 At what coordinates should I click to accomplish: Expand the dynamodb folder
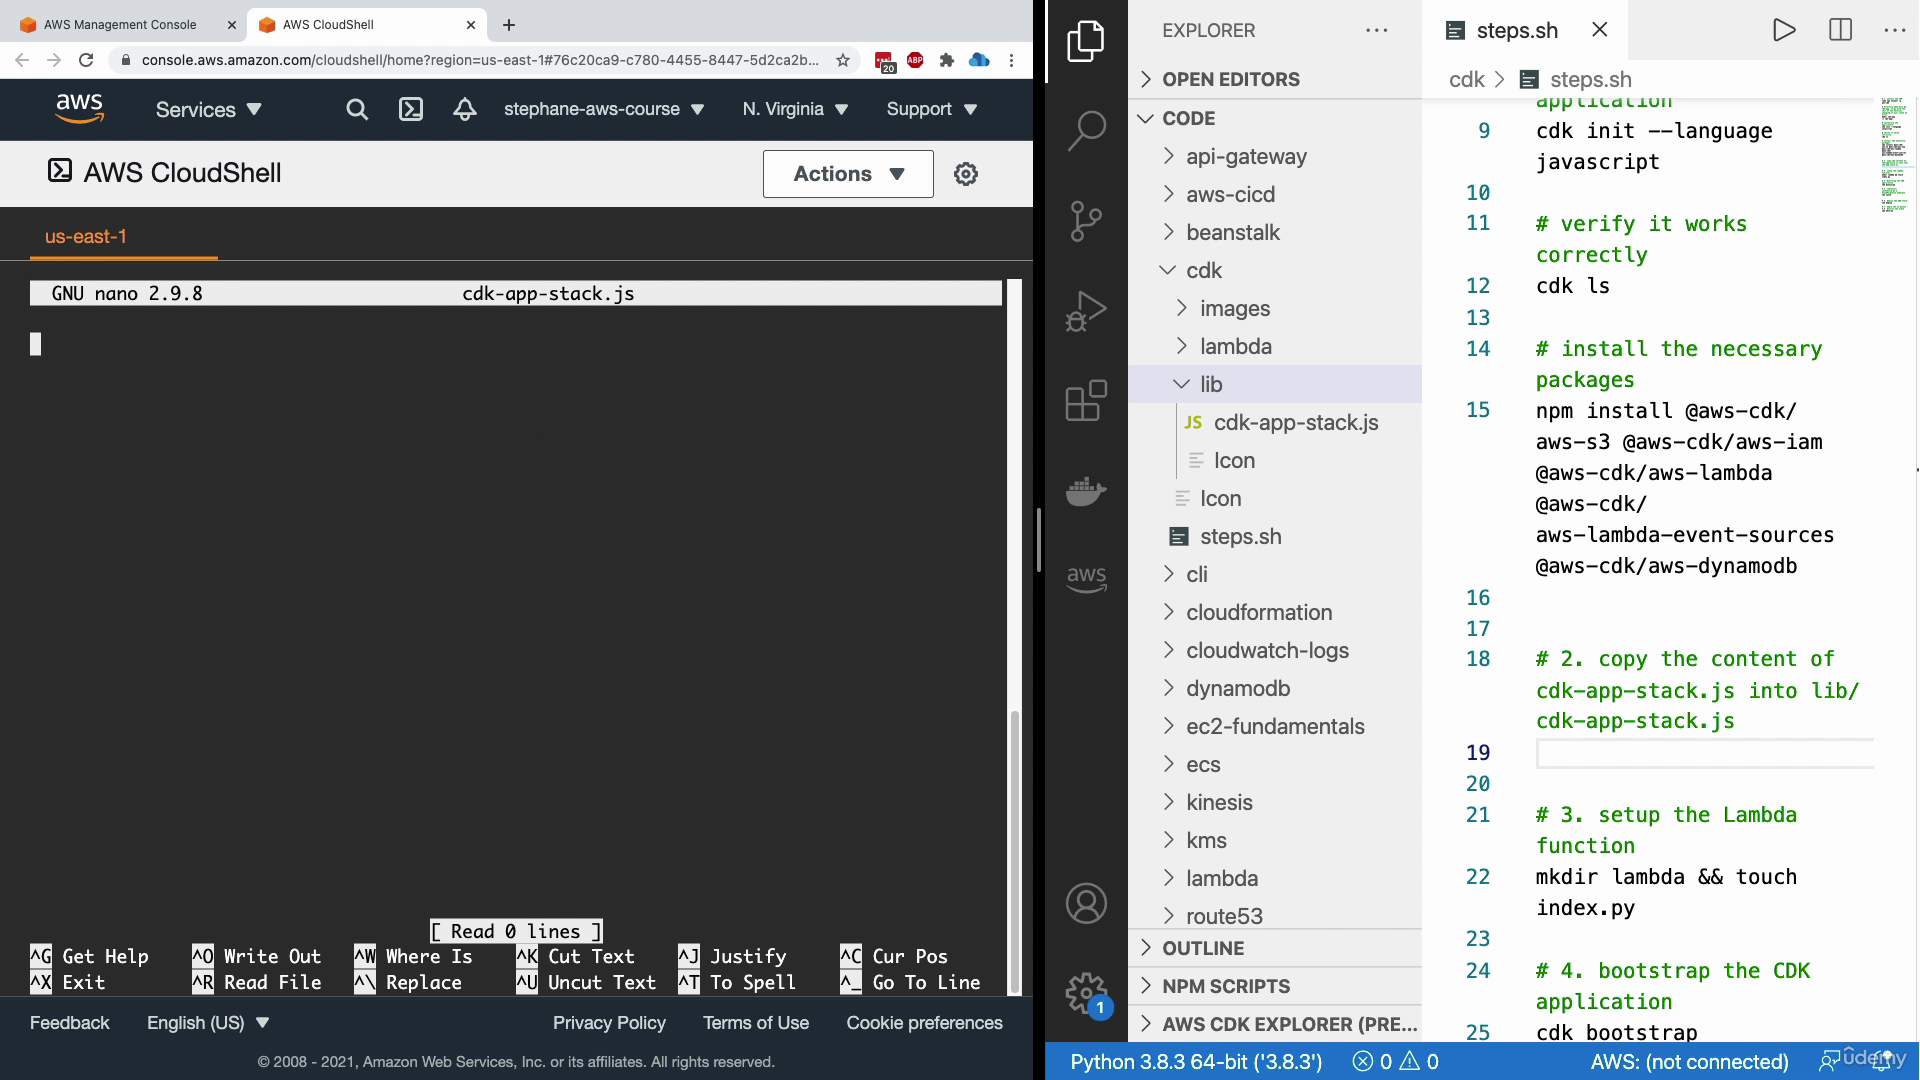[x=1275, y=688]
